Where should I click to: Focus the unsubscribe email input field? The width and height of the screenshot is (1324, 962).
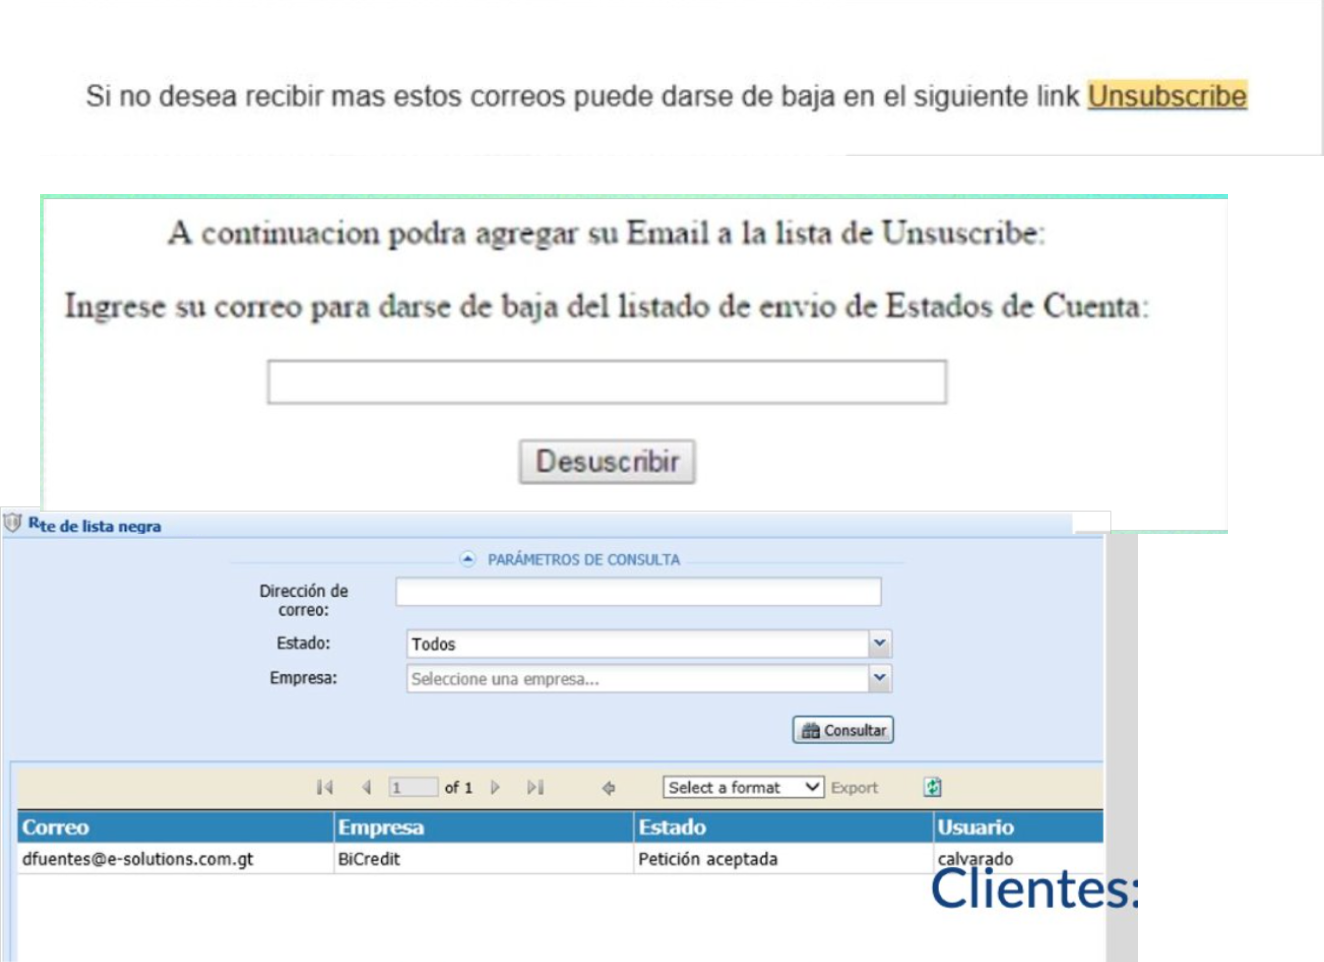tap(606, 382)
